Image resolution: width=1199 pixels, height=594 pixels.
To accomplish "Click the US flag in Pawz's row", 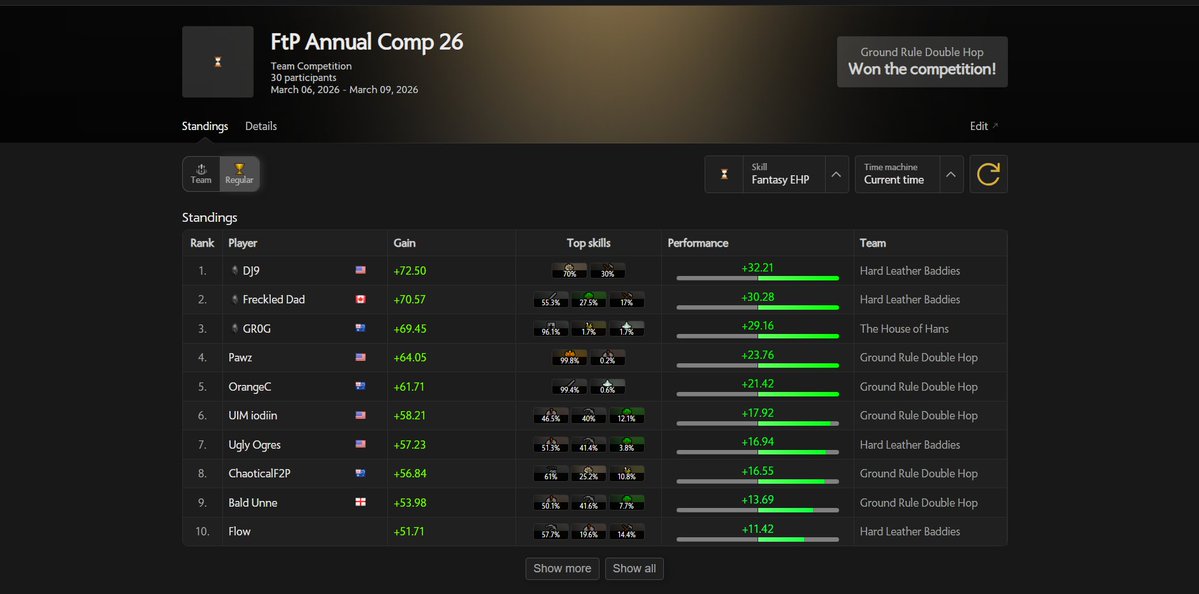I will click(360, 358).
